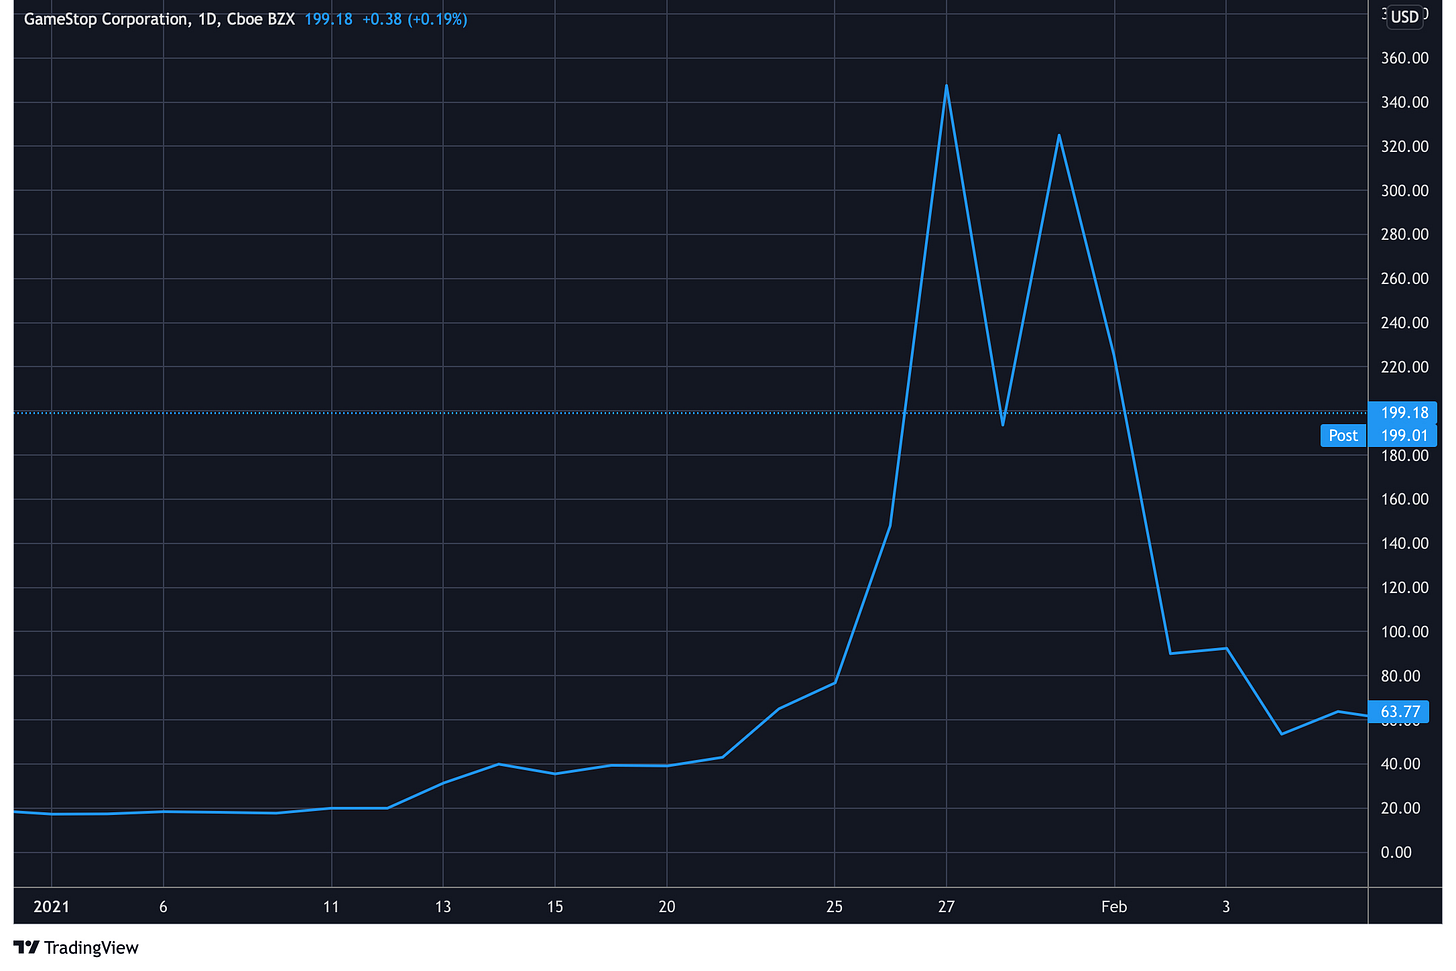Click the 180.00 price axis label
The width and height of the screenshot is (1456, 971).
1404,455
